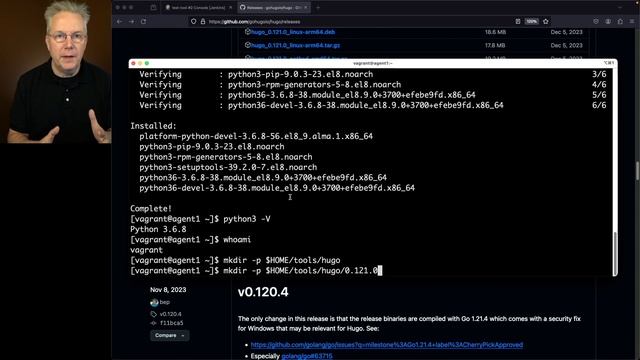Click 'python3-setuptools-39.2.0-7.el8.noarch' line
640x360 pixels.
pos(228,167)
